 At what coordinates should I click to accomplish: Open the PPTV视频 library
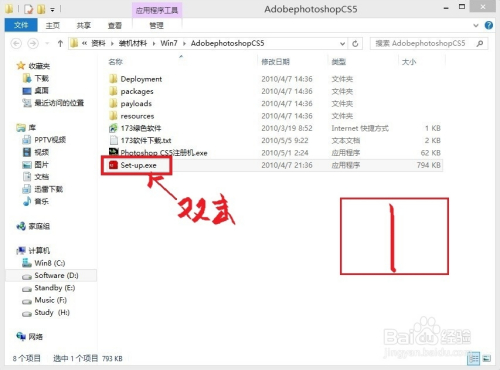[x=50, y=140]
